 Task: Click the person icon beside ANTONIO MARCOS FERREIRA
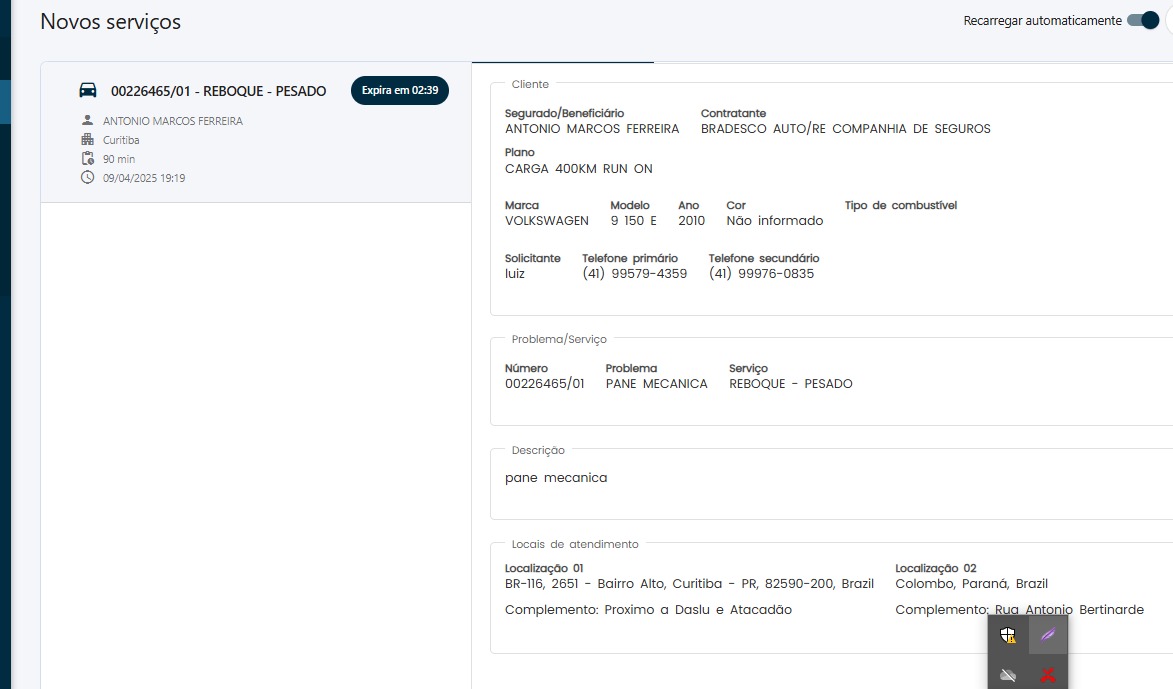88,120
